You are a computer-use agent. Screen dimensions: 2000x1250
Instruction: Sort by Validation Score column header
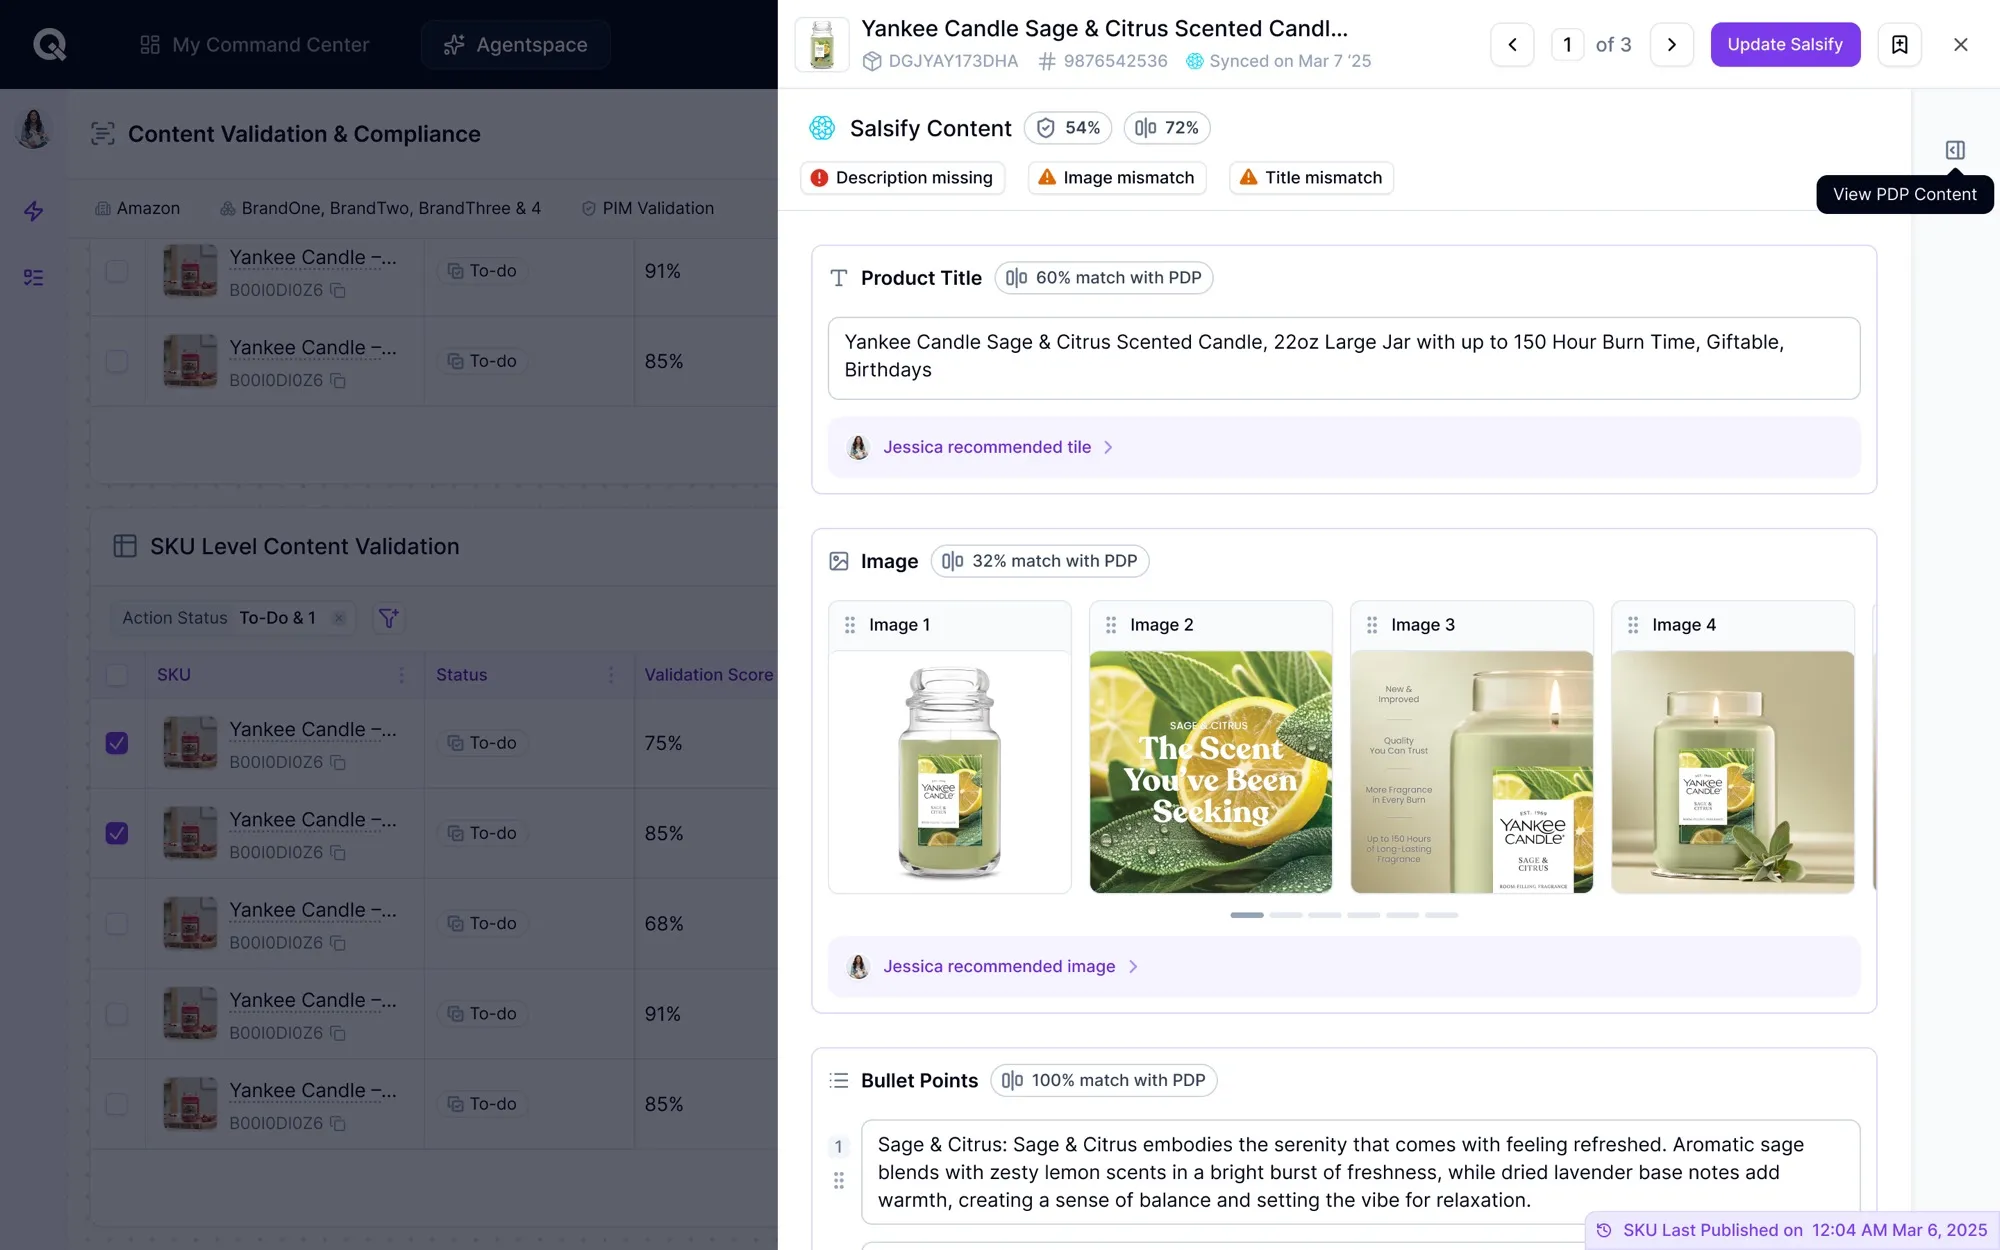[x=708, y=675]
